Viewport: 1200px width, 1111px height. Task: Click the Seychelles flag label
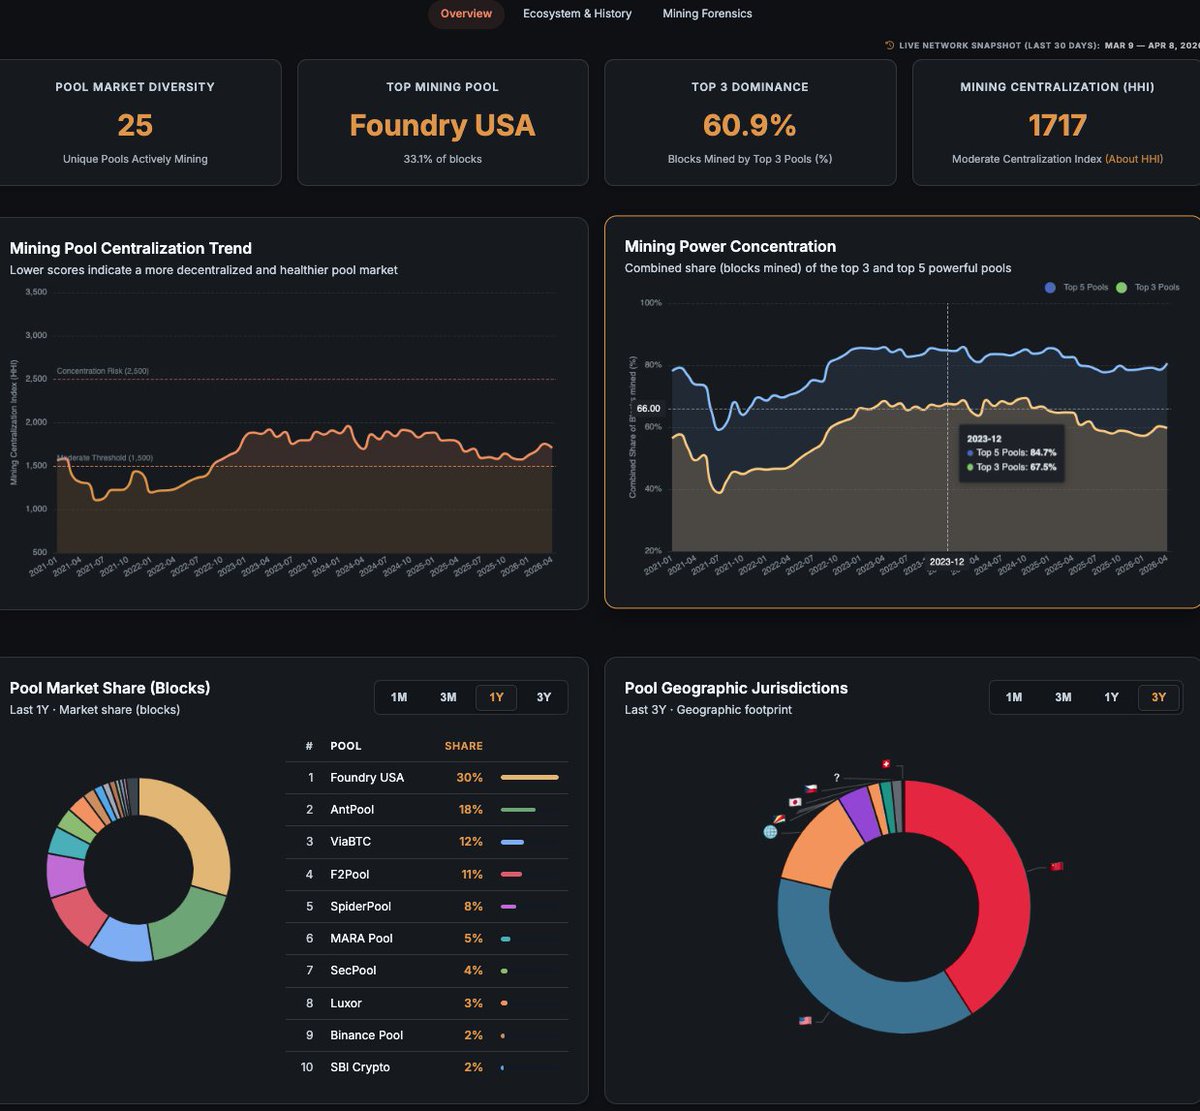[x=779, y=819]
